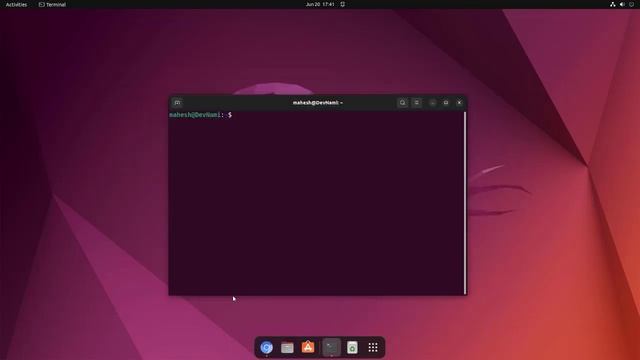Minimize the terminal window
Viewport: 640px width, 360px height.
tap(433, 102)
